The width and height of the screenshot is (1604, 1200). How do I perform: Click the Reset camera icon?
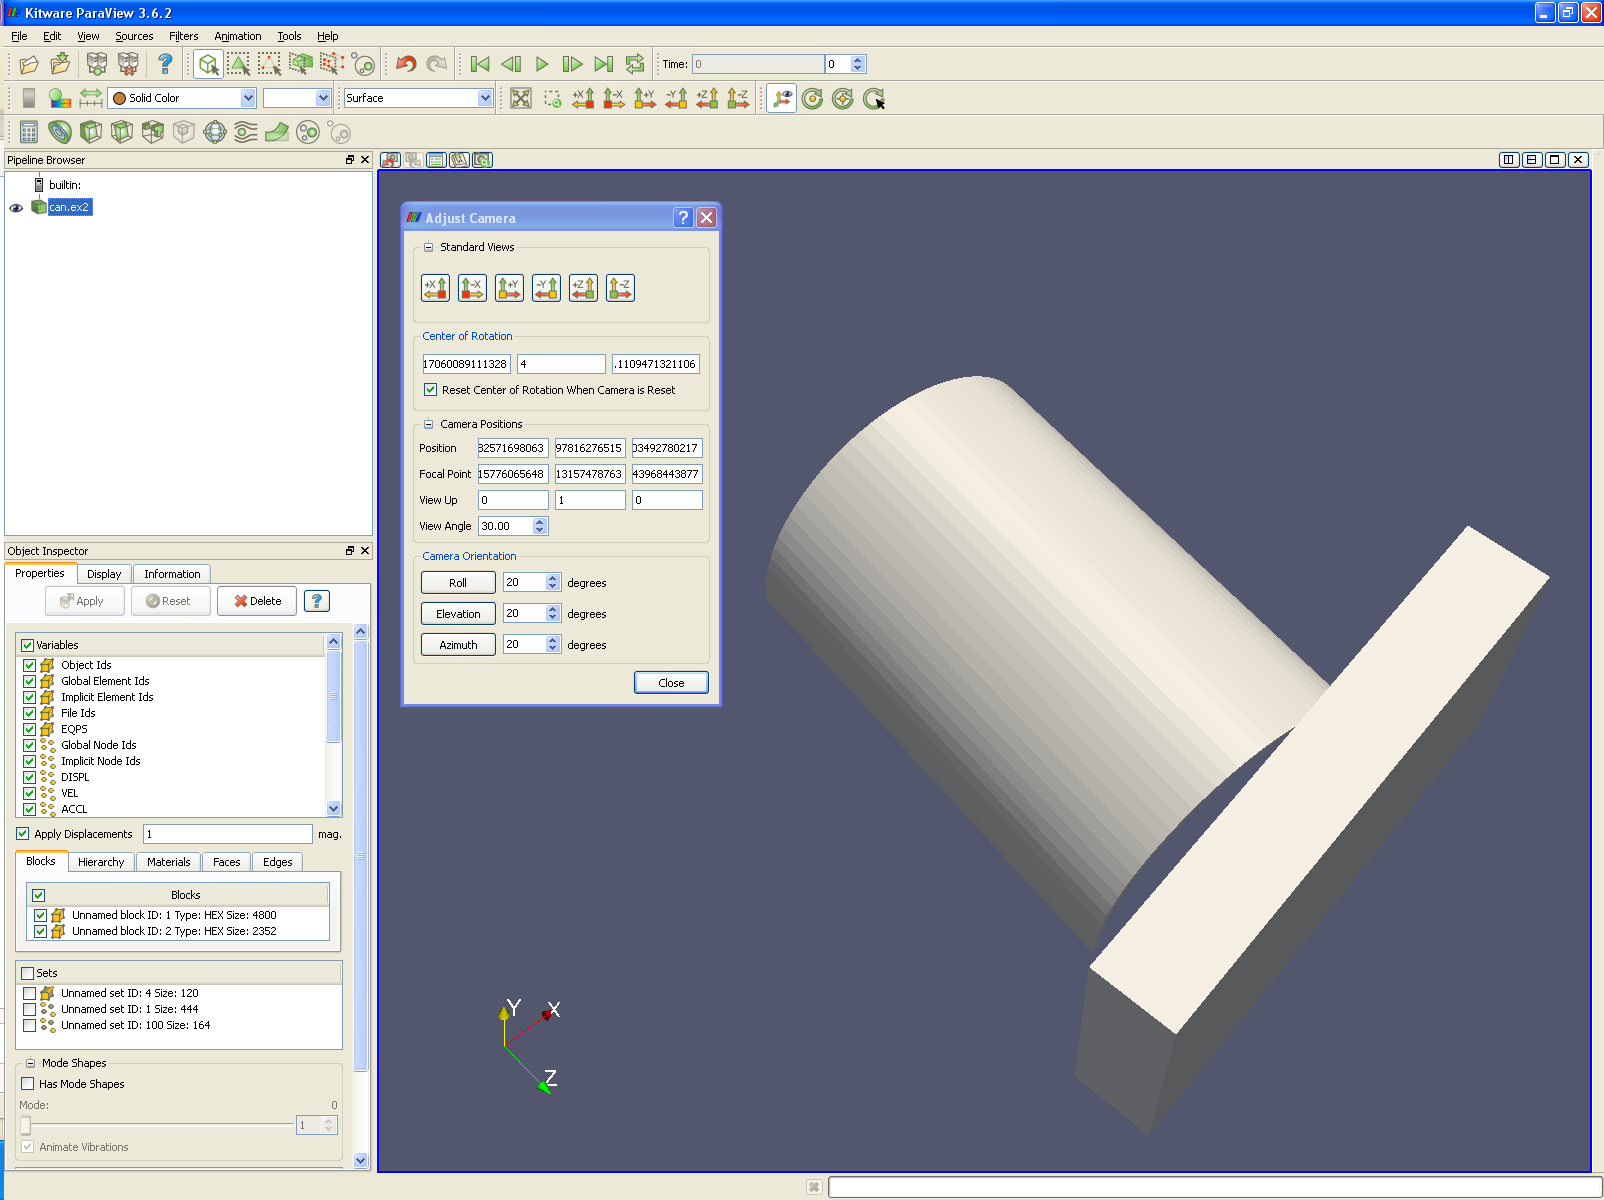(x=521, y=98)
